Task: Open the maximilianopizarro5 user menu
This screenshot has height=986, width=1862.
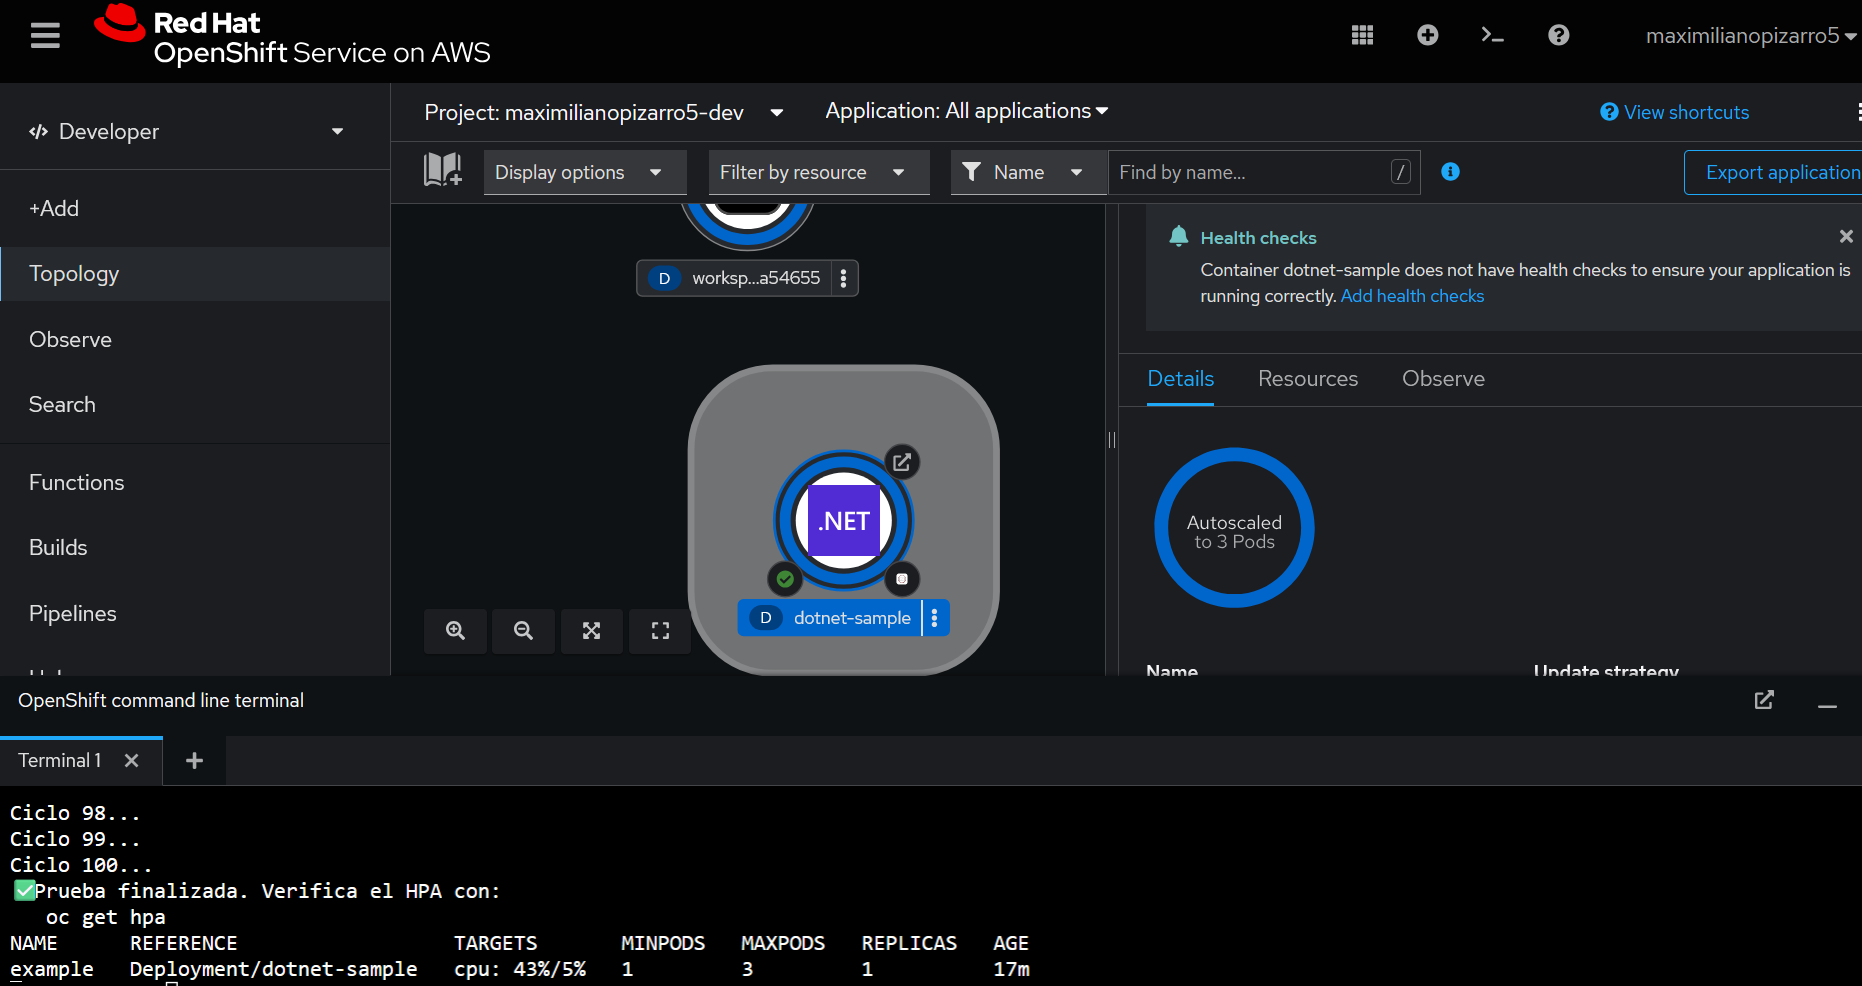Action: (x=1751, y=36)
